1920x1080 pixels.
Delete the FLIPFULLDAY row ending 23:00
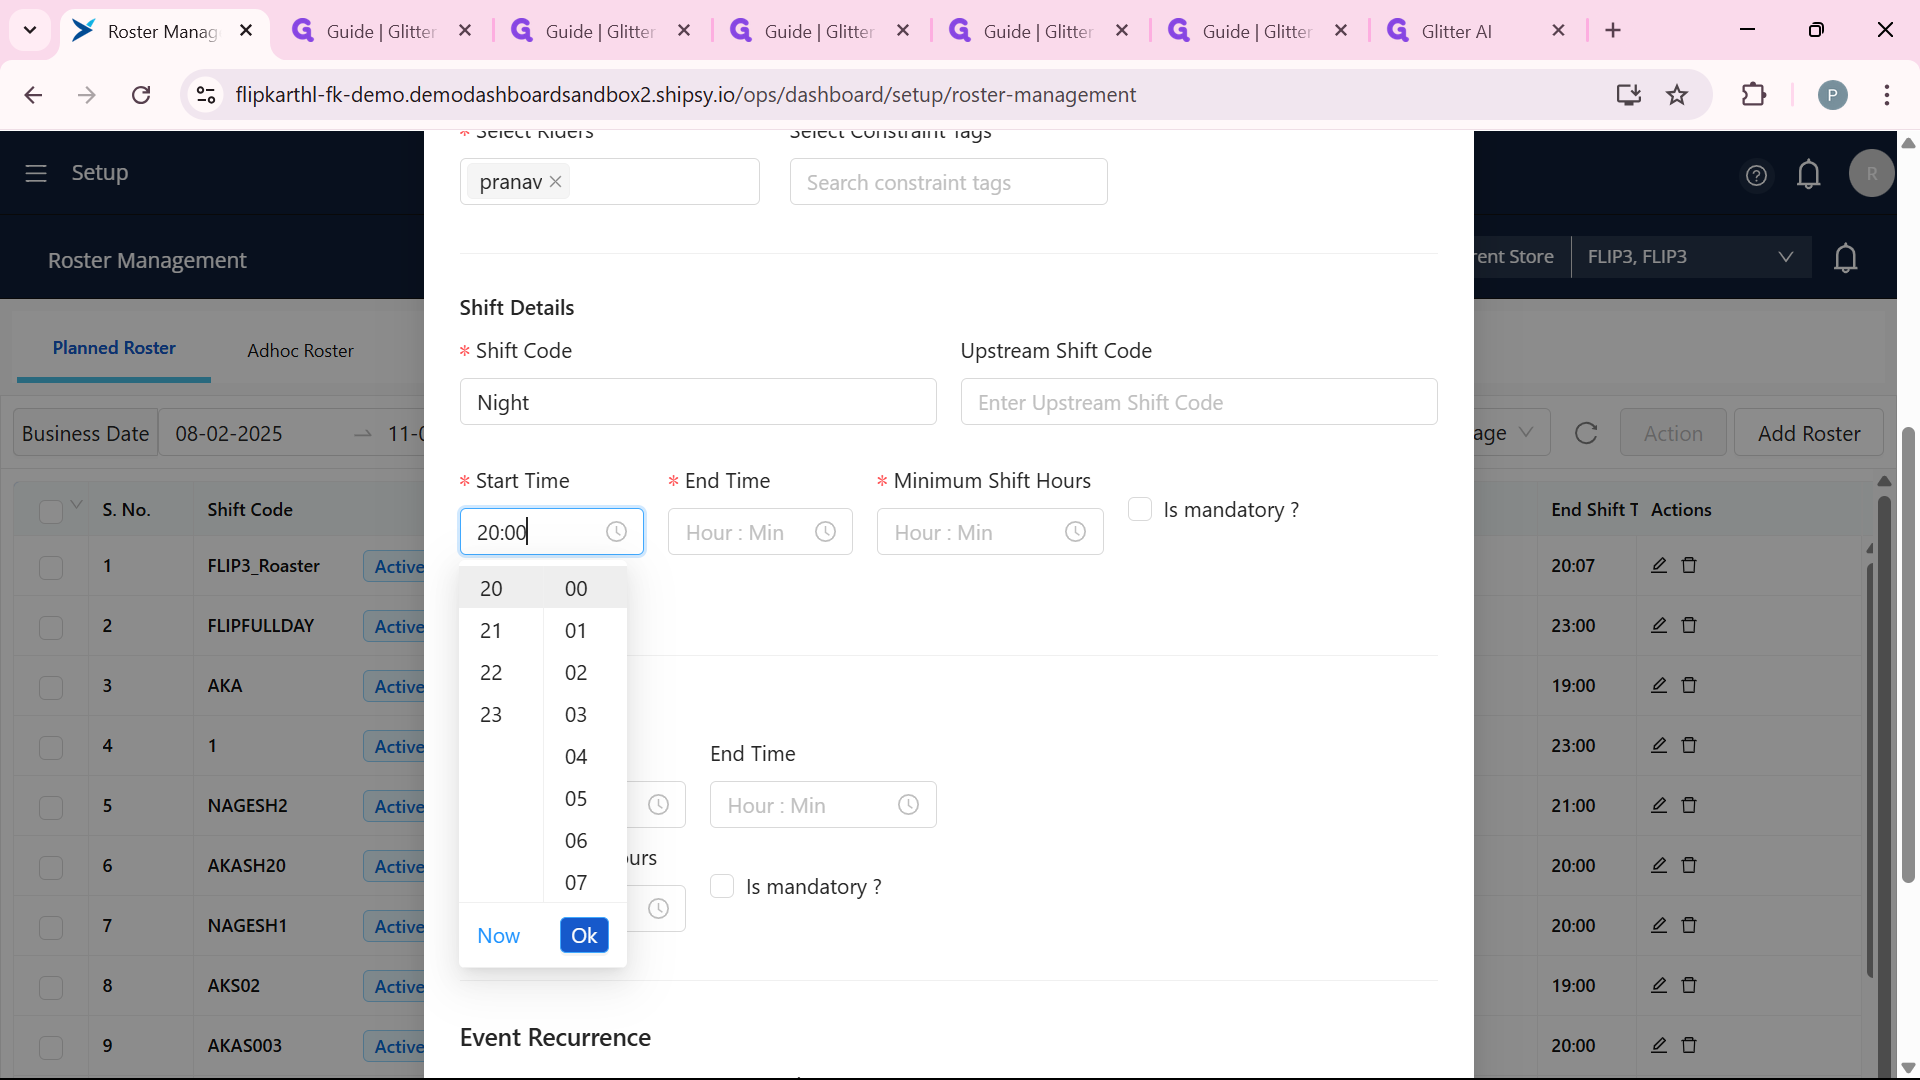(x=1689, y=625)
